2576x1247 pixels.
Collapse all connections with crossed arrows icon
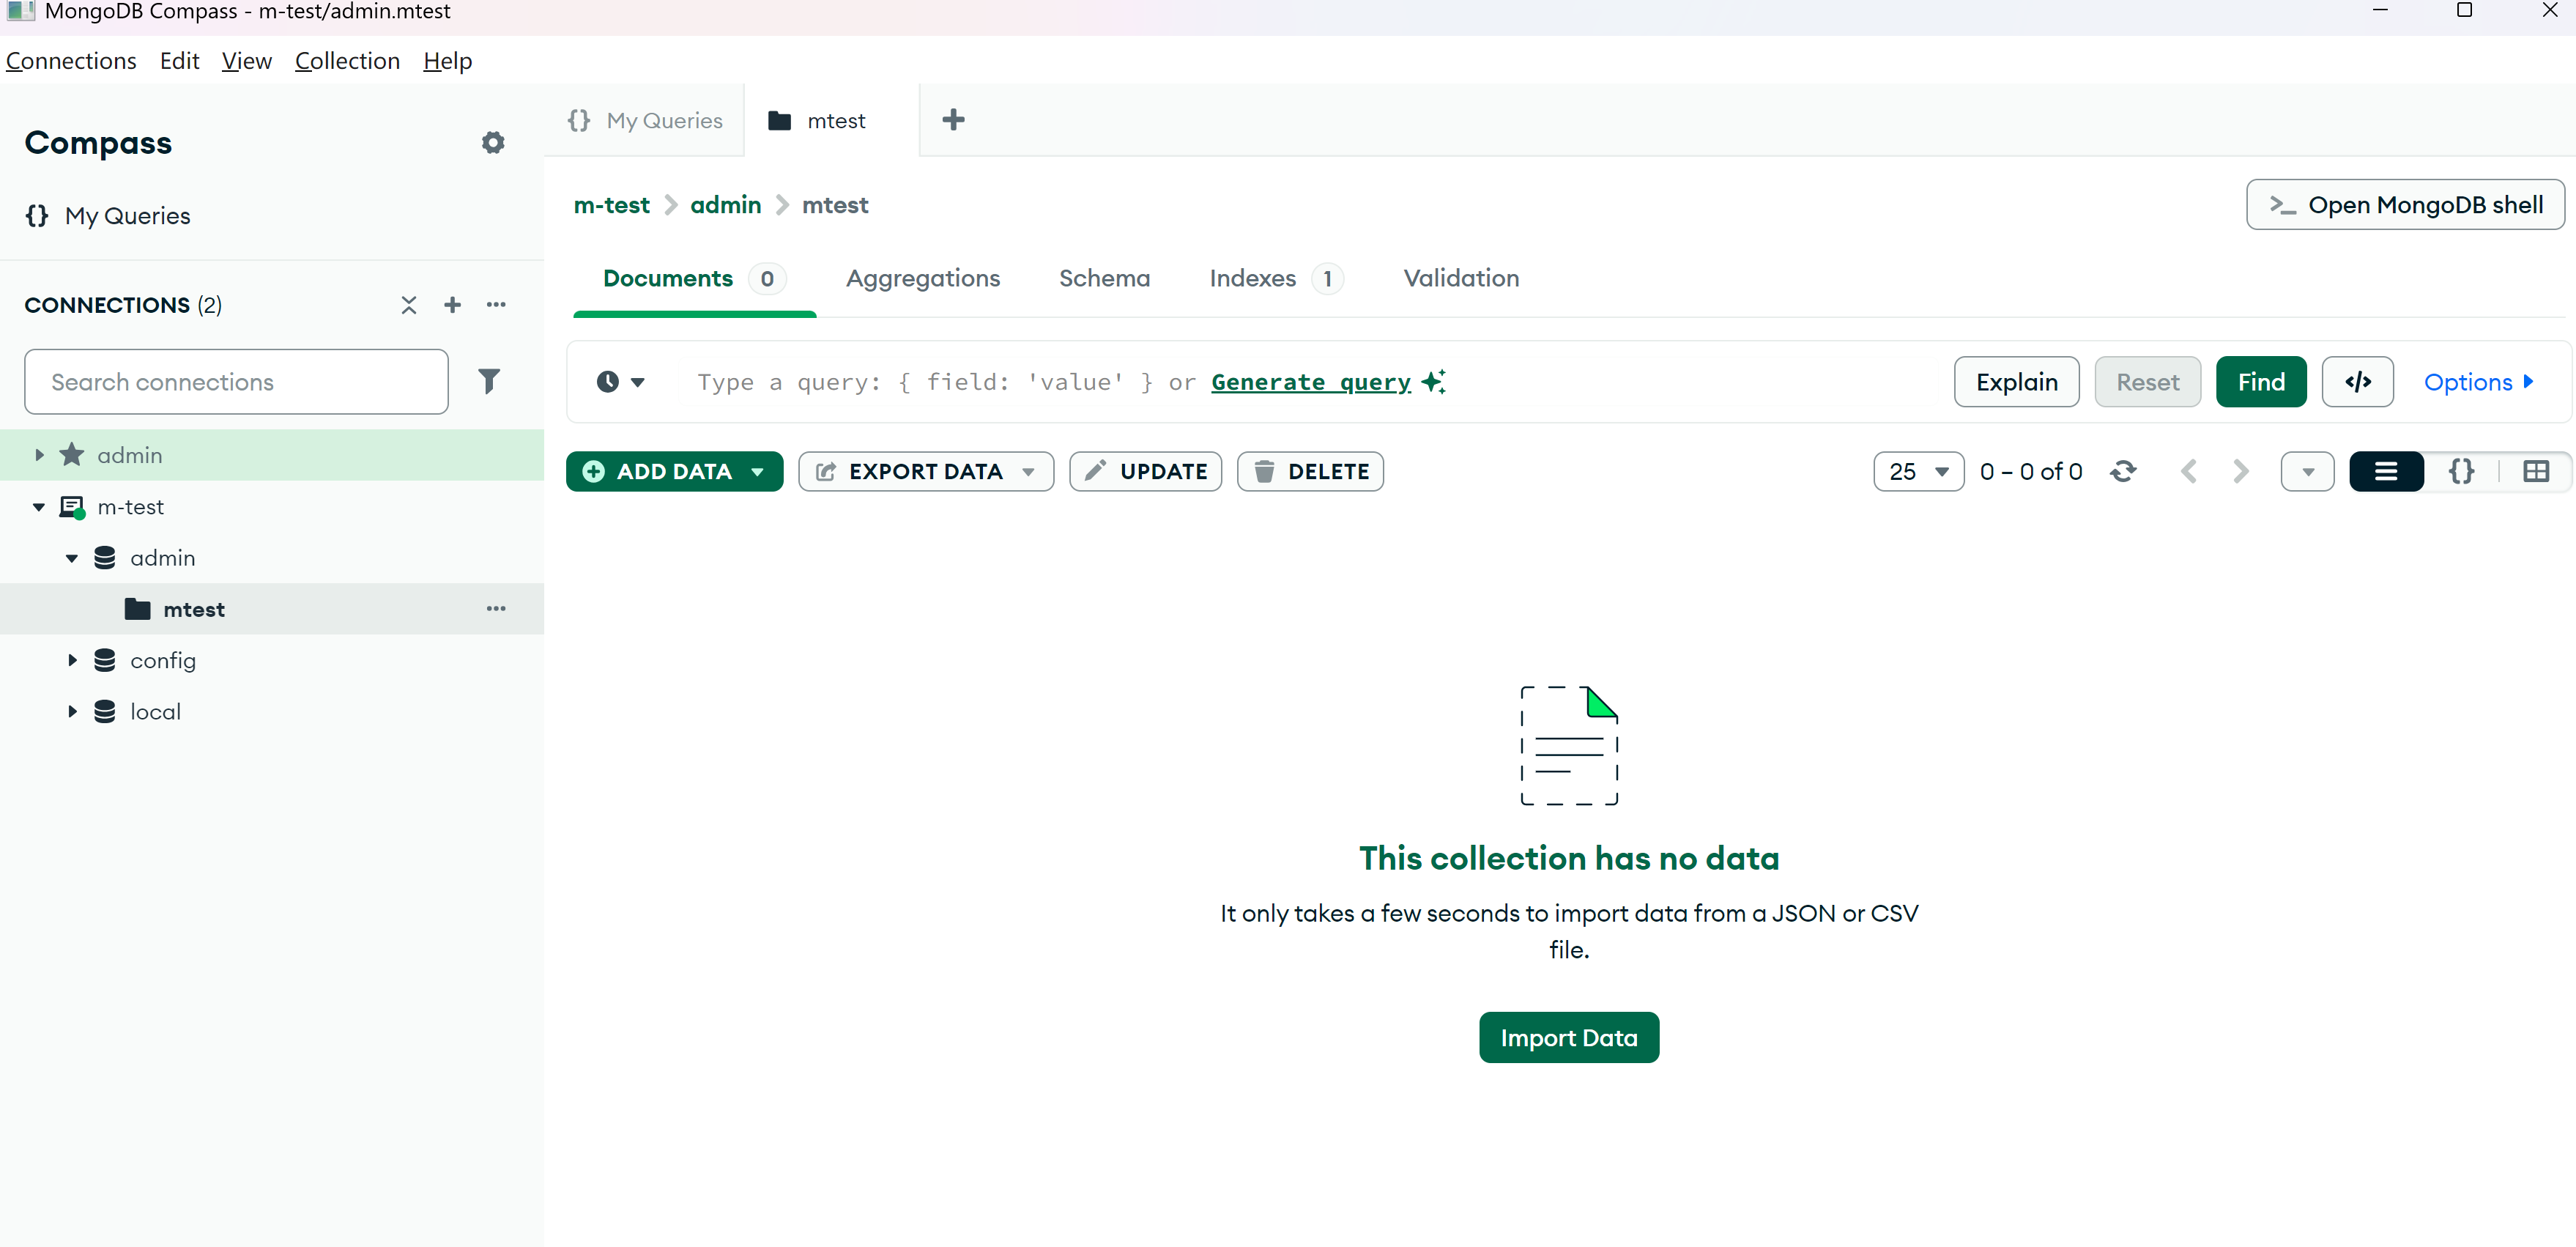[x=408, y=305]
